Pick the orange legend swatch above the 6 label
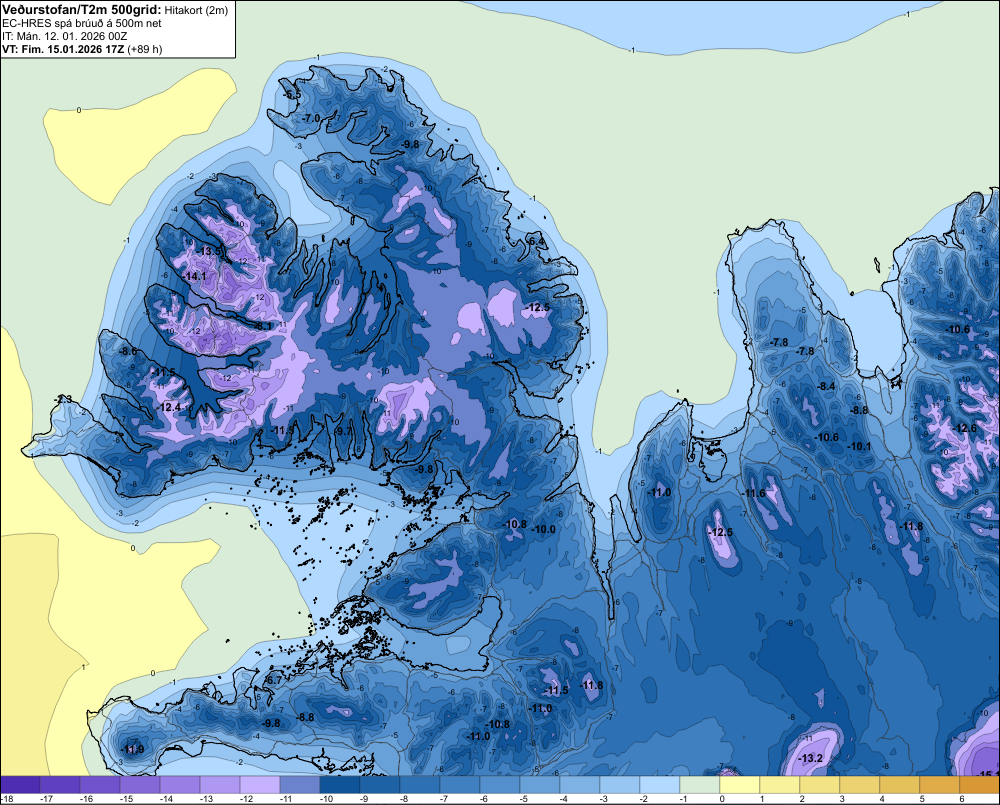The image size is (1000, 805). (x=979, y=785)
